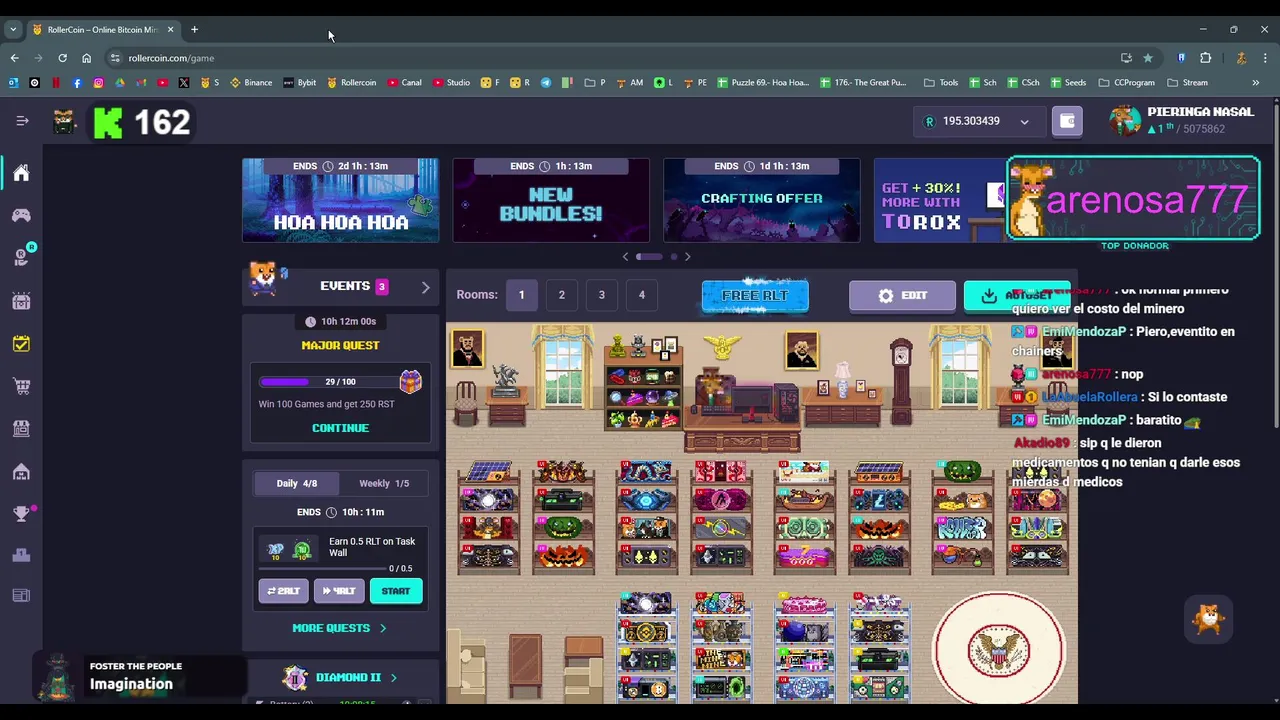Click CONTINUE on Major Quest
Image resolution: width=1280 pixels, height=720 pixels.
point(340,428)
